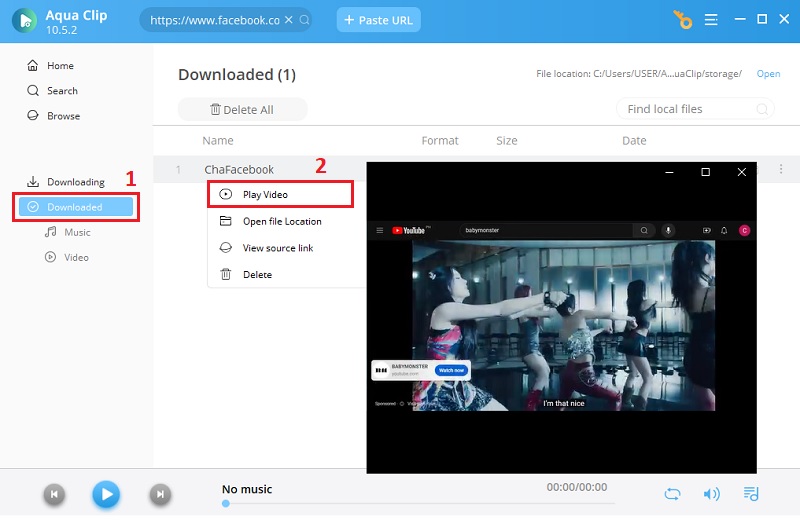Select the Downloaded section
800x520 pixels.
click(76, 207)
